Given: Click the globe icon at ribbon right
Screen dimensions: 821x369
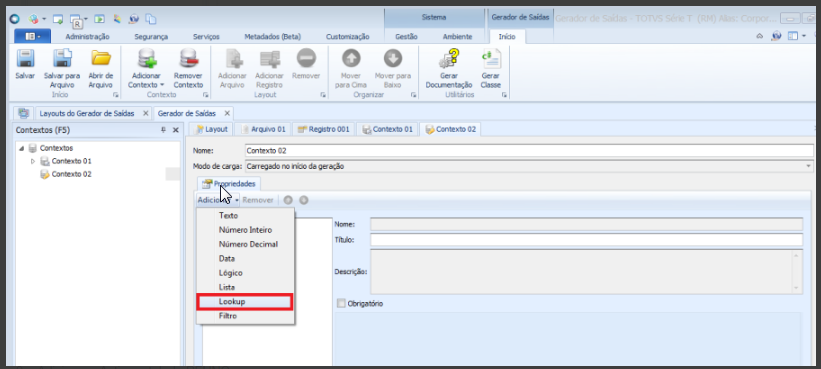Looking at the screenshot, I should point(776,36).
